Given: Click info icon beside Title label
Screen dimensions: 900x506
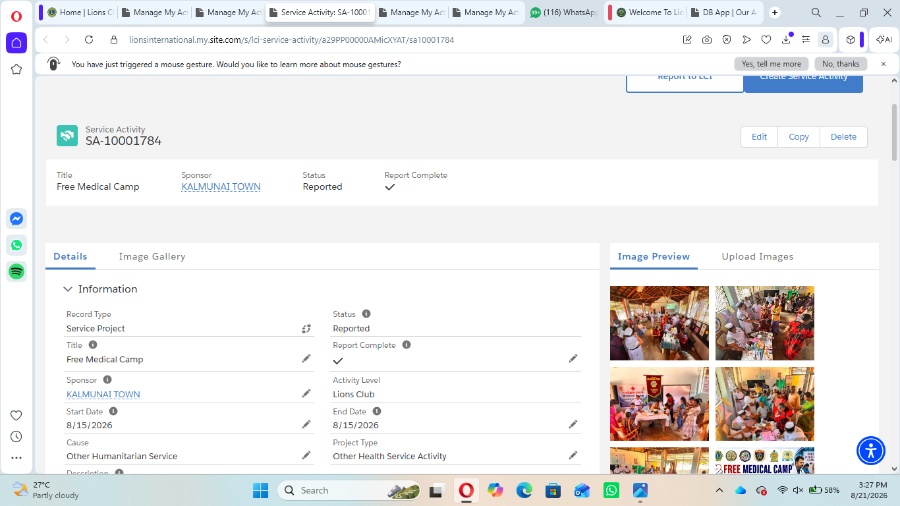Looking at the screenshot, I should coord(93,345).
